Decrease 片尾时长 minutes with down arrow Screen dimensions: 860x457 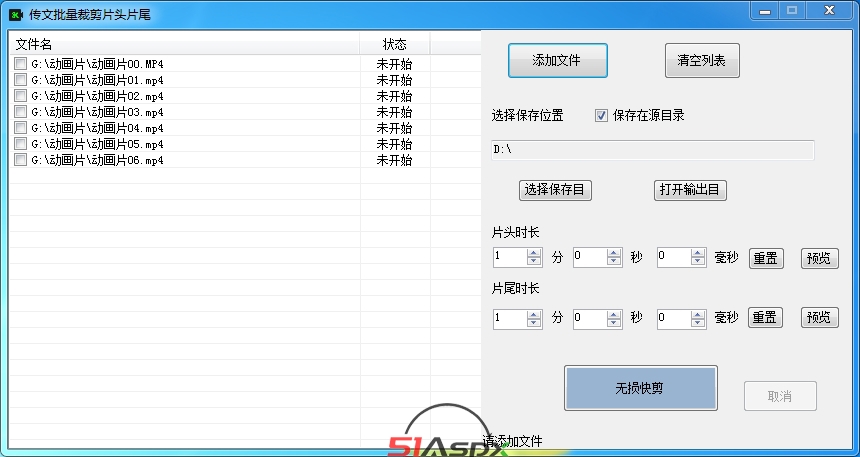534,323
